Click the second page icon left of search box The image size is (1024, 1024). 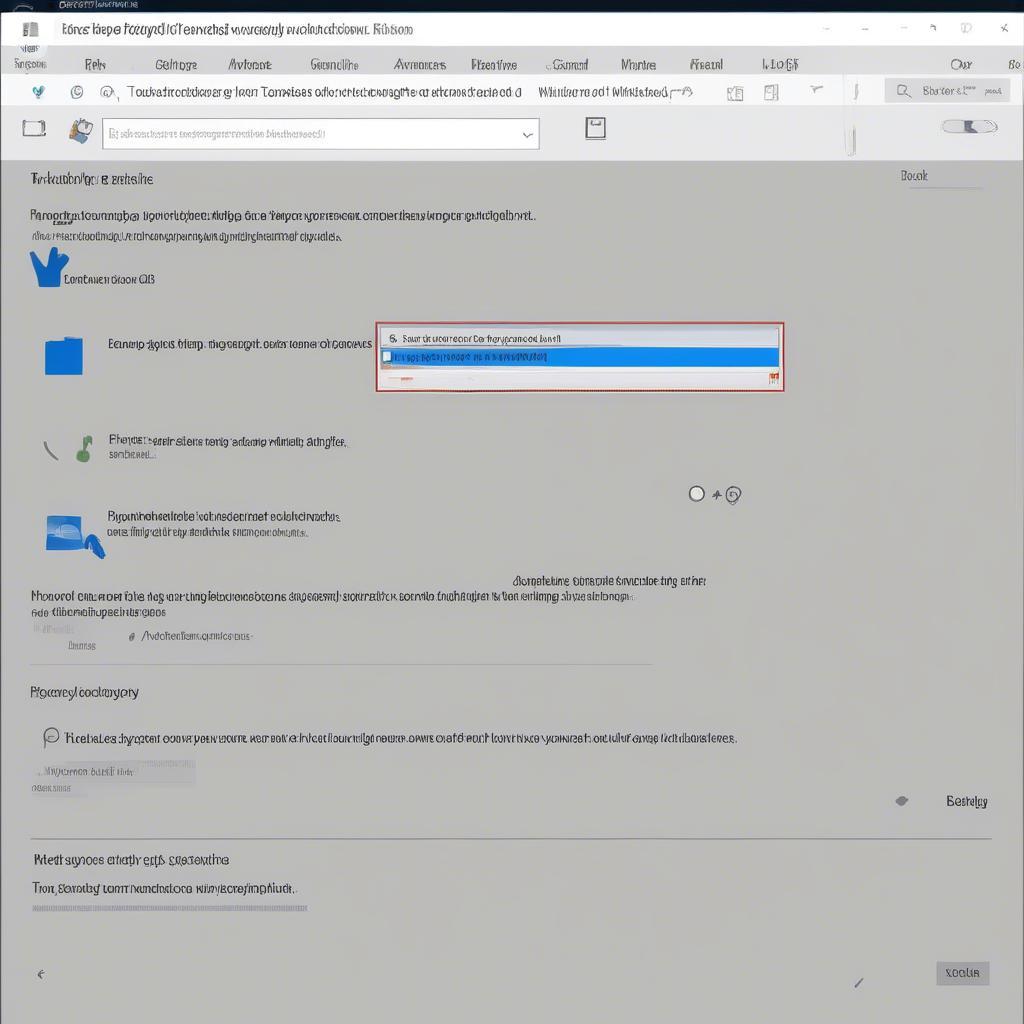tap(771, 93)
